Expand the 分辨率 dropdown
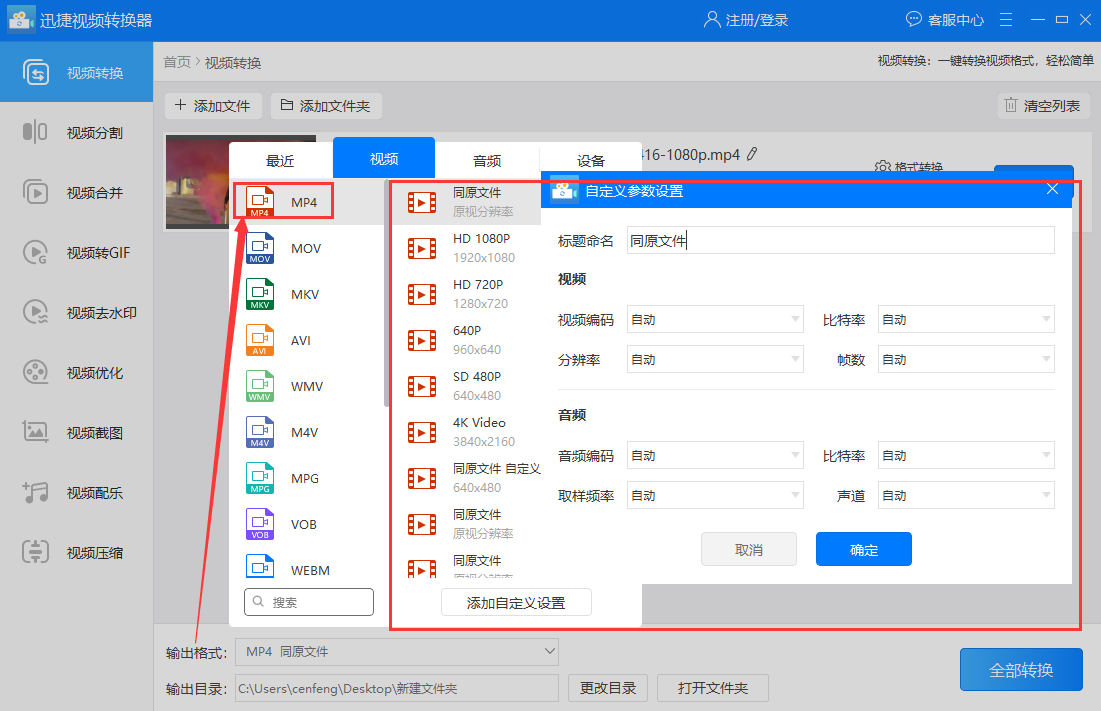 coord(715,359)
